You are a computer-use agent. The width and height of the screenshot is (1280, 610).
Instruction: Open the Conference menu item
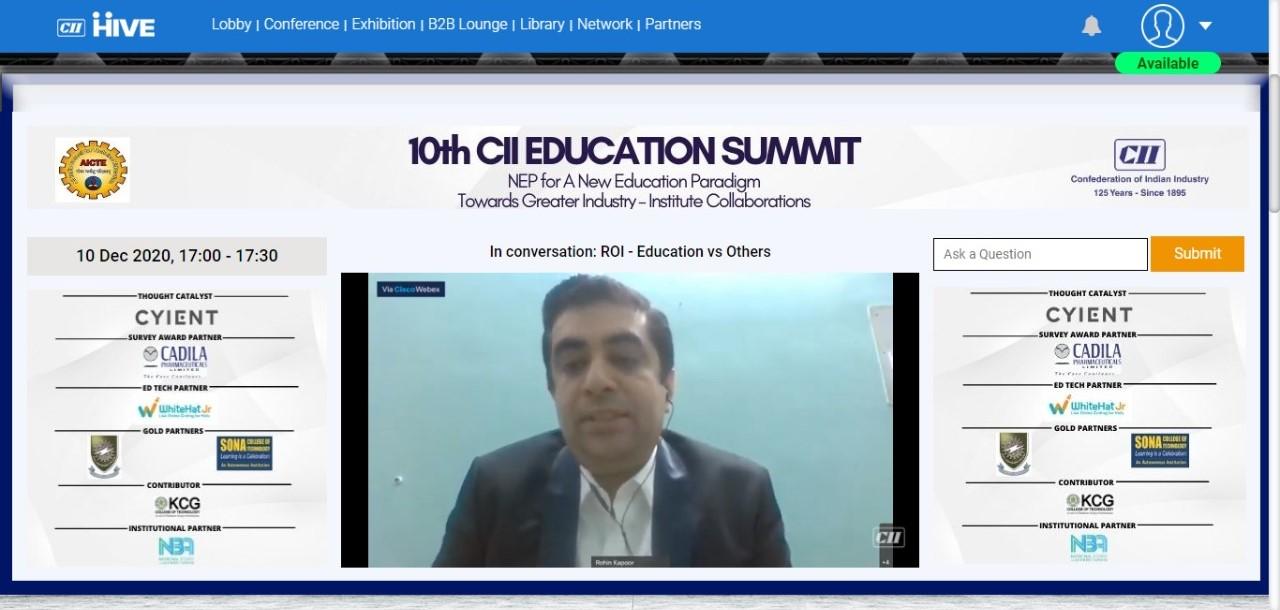tap(301, 24)
